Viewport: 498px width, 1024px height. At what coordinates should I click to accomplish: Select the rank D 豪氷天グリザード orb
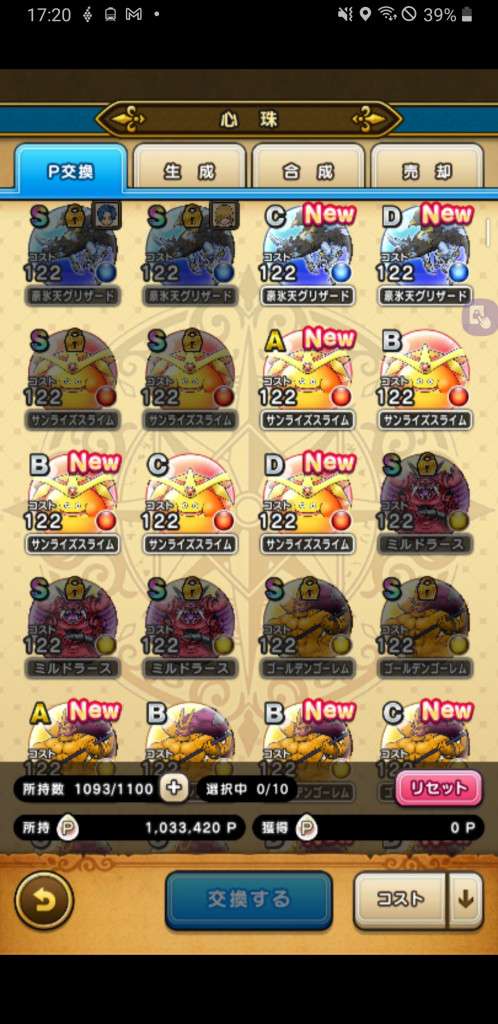426,255
